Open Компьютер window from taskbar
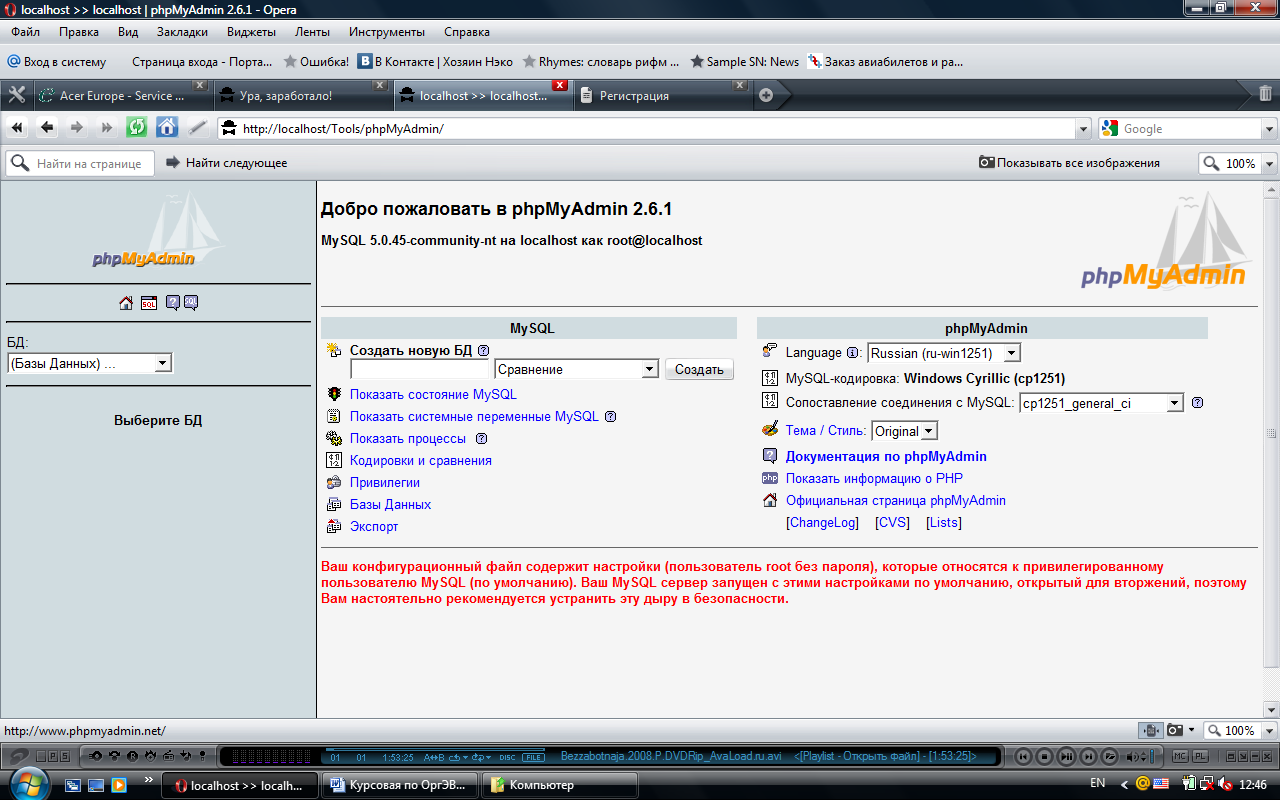Image resolution: width=1280 pixels, height=800 pixels. pos(560,786)
